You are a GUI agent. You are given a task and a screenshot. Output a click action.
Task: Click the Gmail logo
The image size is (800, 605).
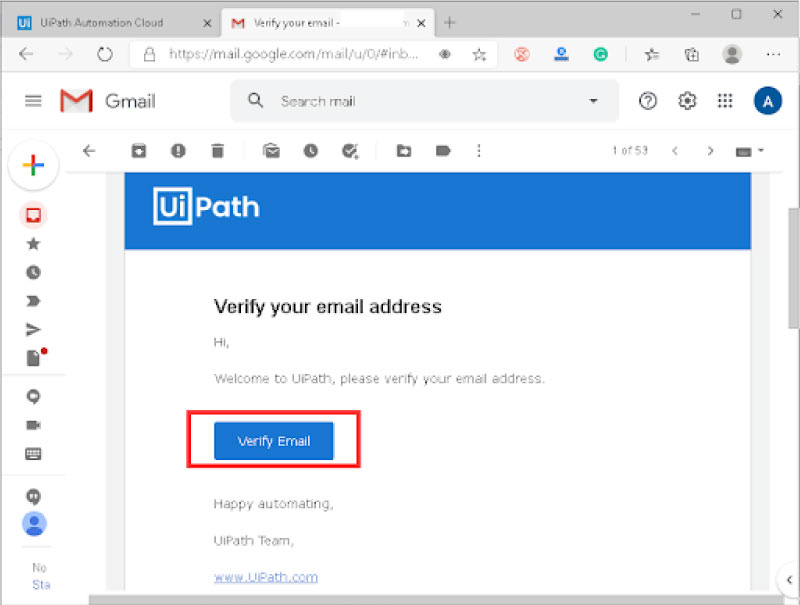point(108,101)
